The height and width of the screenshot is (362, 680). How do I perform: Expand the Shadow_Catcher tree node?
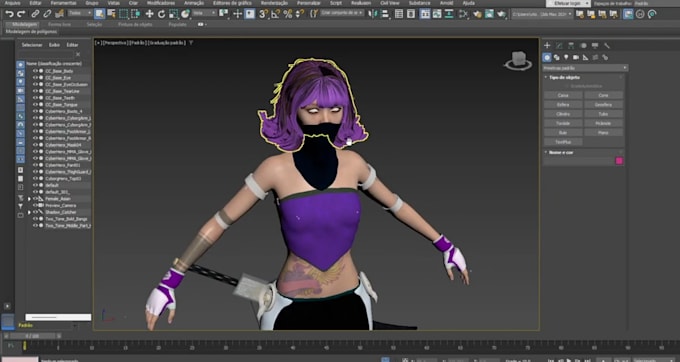click(29, 212)
